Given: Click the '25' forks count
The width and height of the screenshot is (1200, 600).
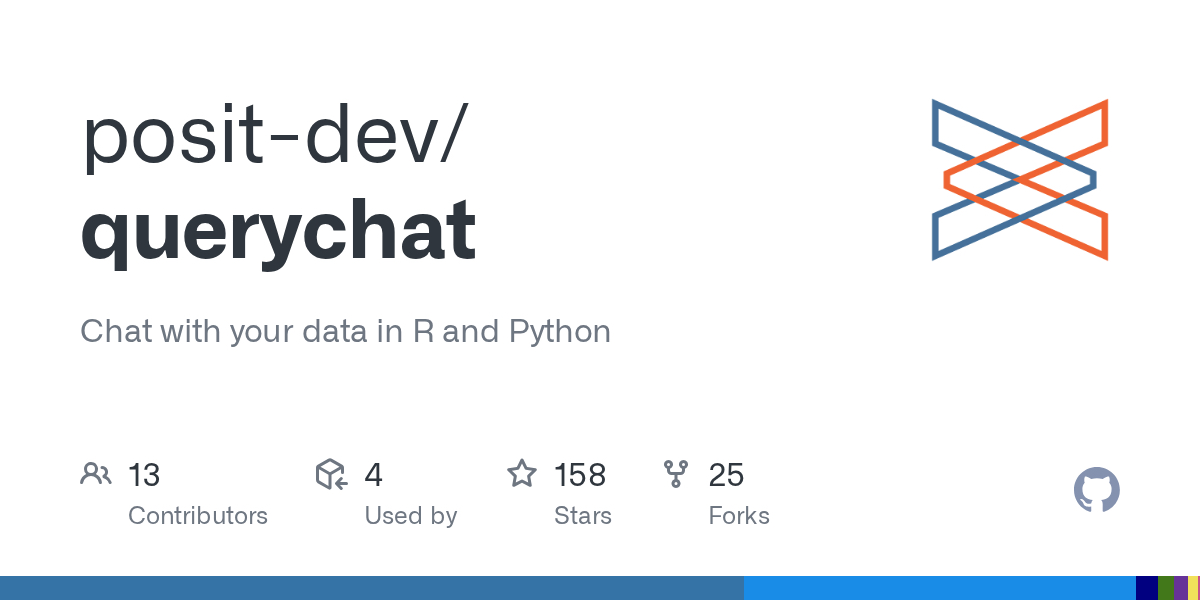Looking at the screenshot, I should [726, 475].
